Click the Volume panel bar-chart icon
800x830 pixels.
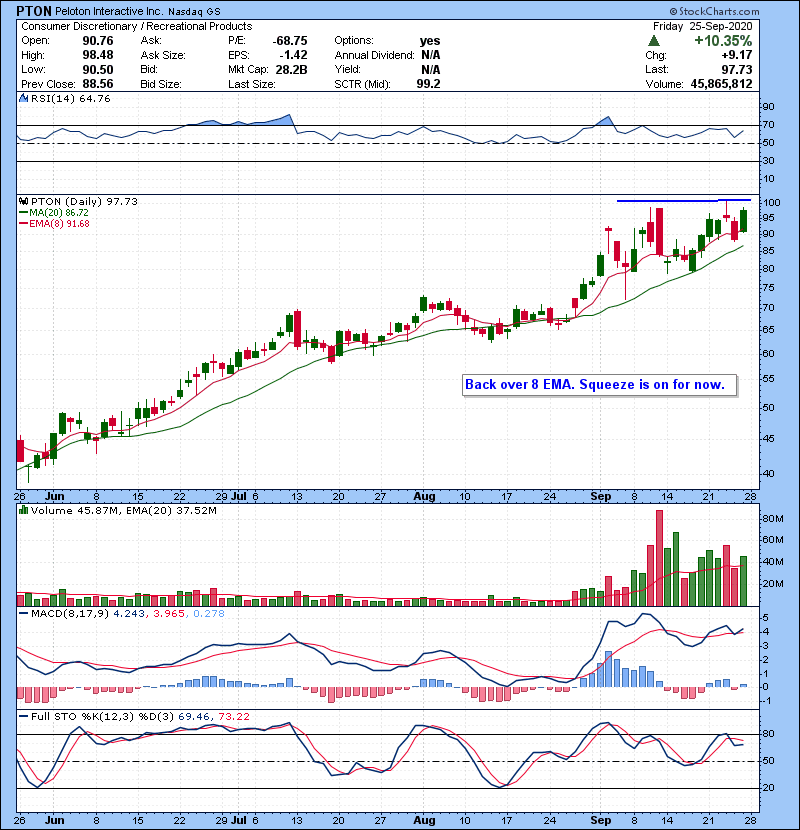(24, 510)
